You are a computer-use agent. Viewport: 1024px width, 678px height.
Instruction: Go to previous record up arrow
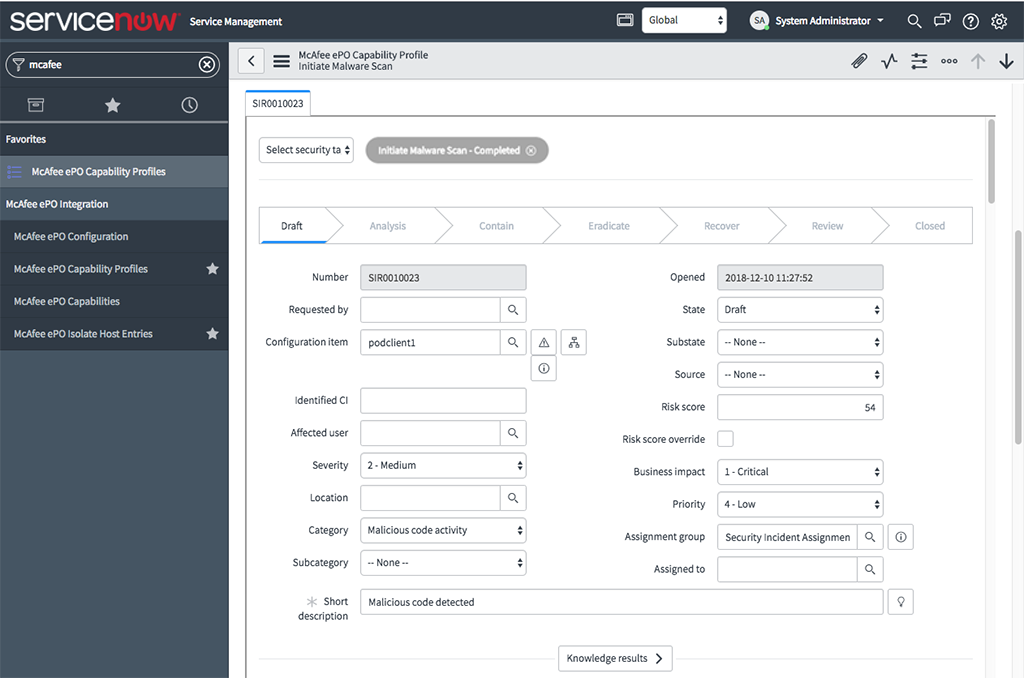tap(978, 61)
